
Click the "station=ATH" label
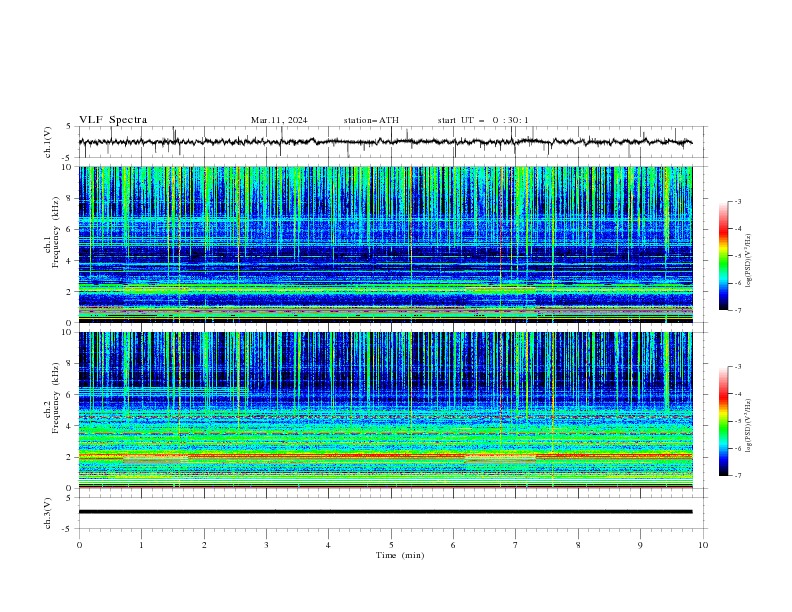click(371, 120)
